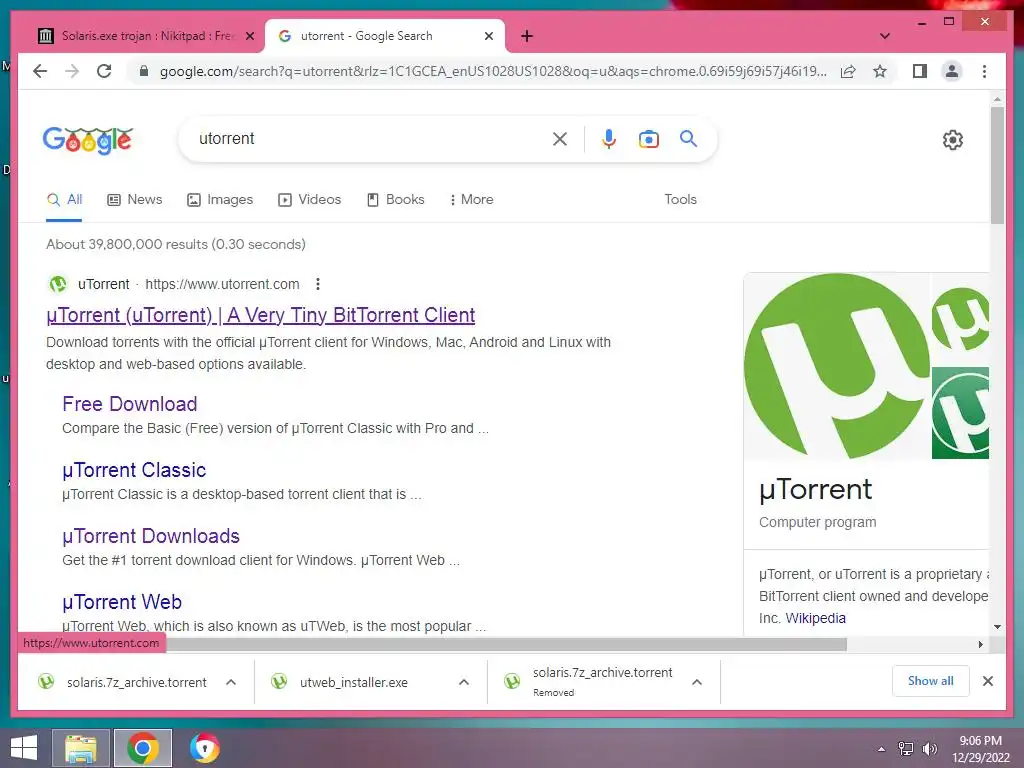1024x768 pixels.
Task: Open the µTorrent Web sitelink
Action: 122,601
